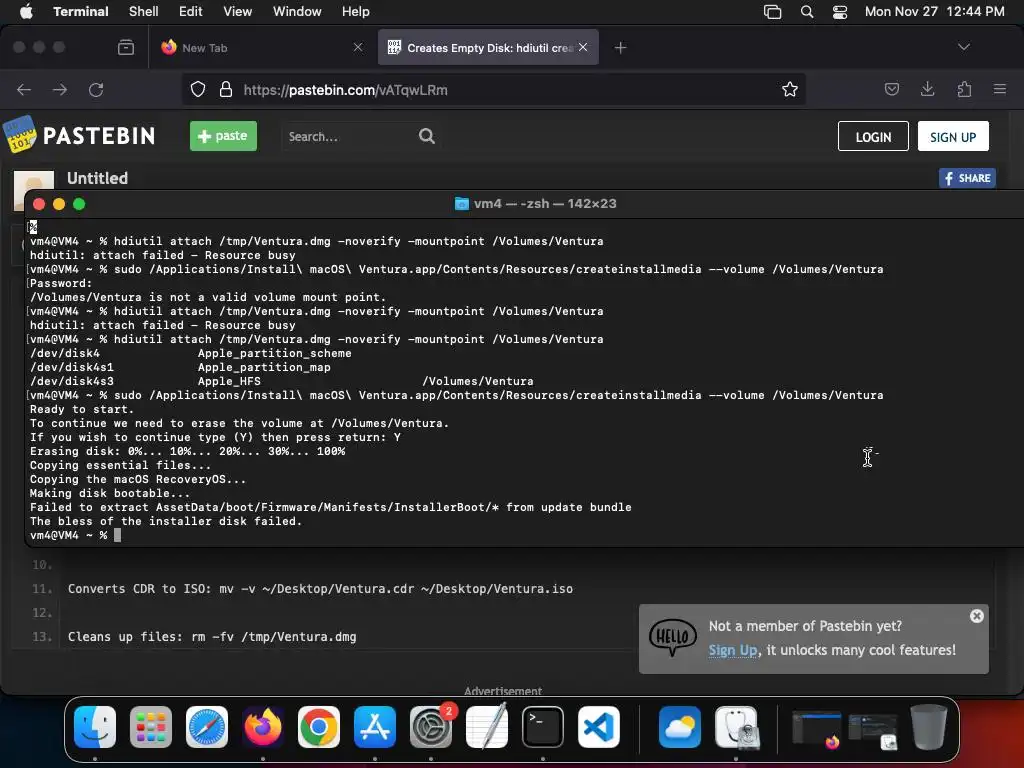Screen dimensions: 1024x768
Task: Open the Window menu
Action: [297, 11]
